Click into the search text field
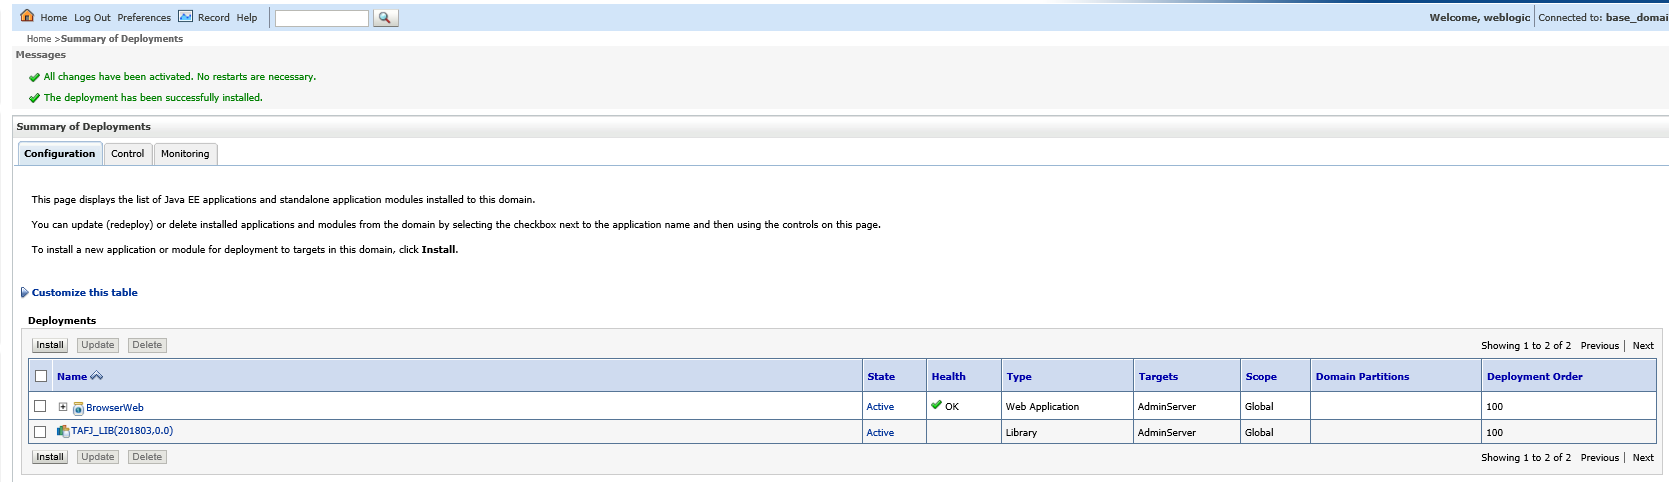 point(321,18)
